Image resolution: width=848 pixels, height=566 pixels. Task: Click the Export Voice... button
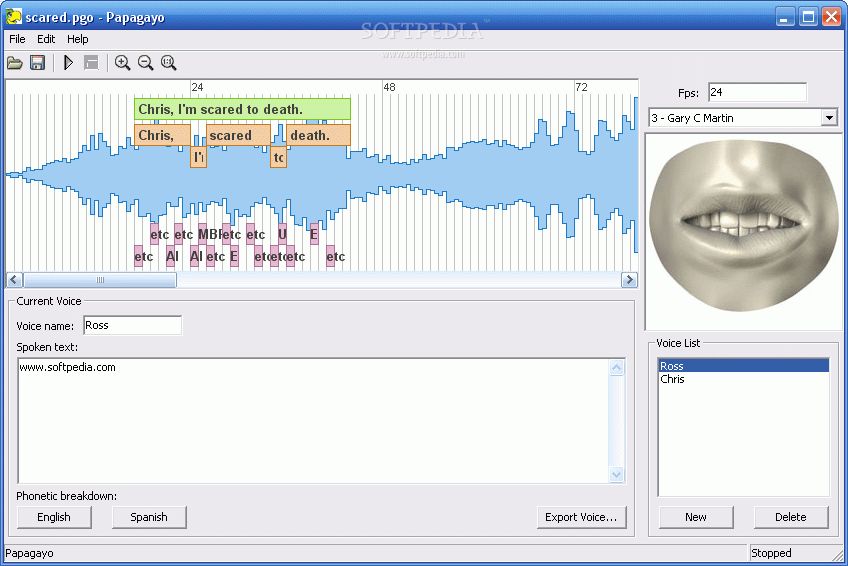click(581, 517)
